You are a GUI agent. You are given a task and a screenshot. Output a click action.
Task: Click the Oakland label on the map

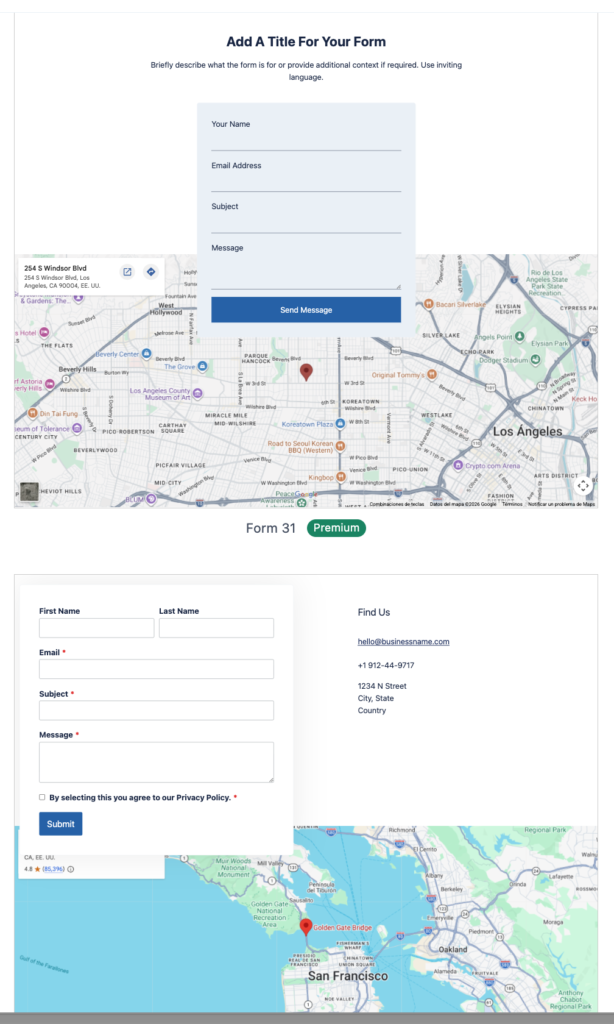coord(453,949)
